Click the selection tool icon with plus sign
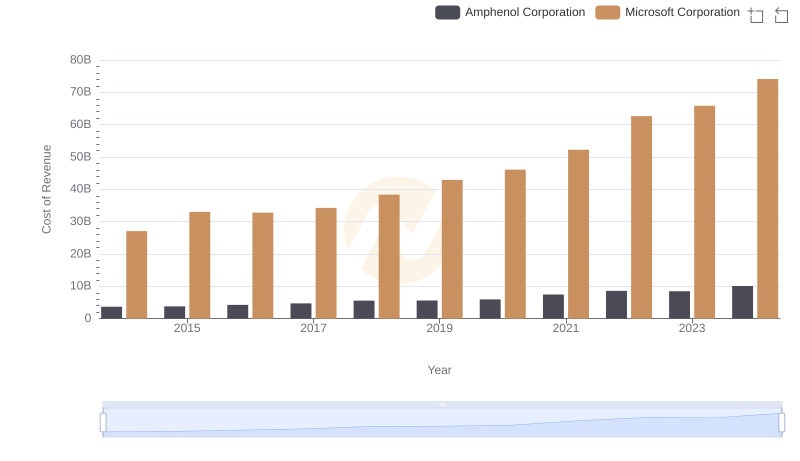 coord(756,14)
